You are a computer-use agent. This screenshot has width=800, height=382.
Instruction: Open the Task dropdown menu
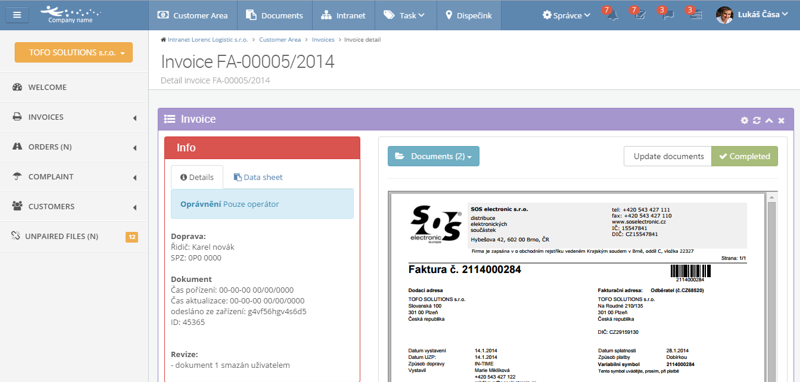[x=404, y=15]
